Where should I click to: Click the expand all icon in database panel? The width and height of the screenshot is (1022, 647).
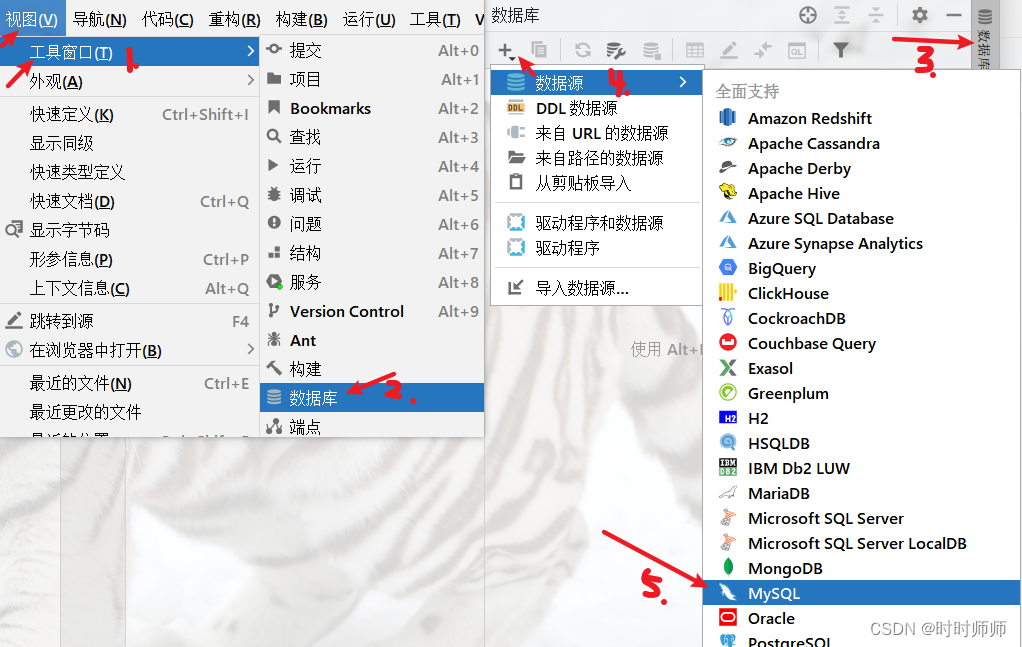point(842,15)
